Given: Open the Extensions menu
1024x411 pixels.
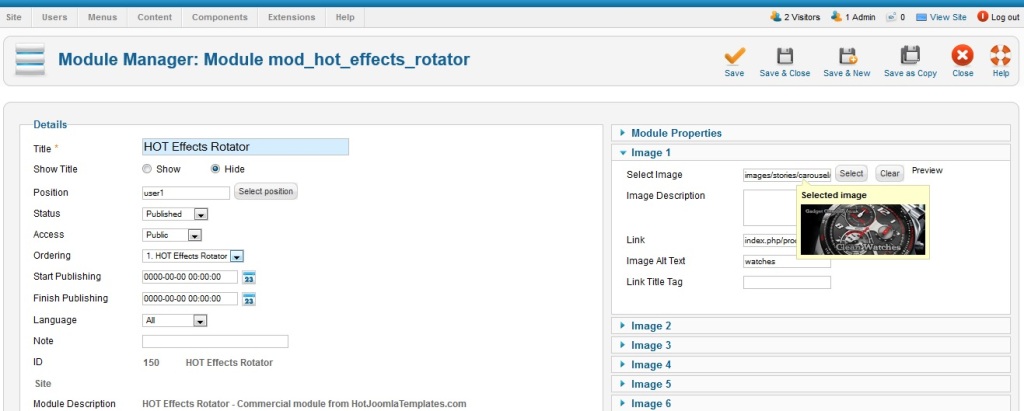Looking at the screenshot, I should point(291,18).
